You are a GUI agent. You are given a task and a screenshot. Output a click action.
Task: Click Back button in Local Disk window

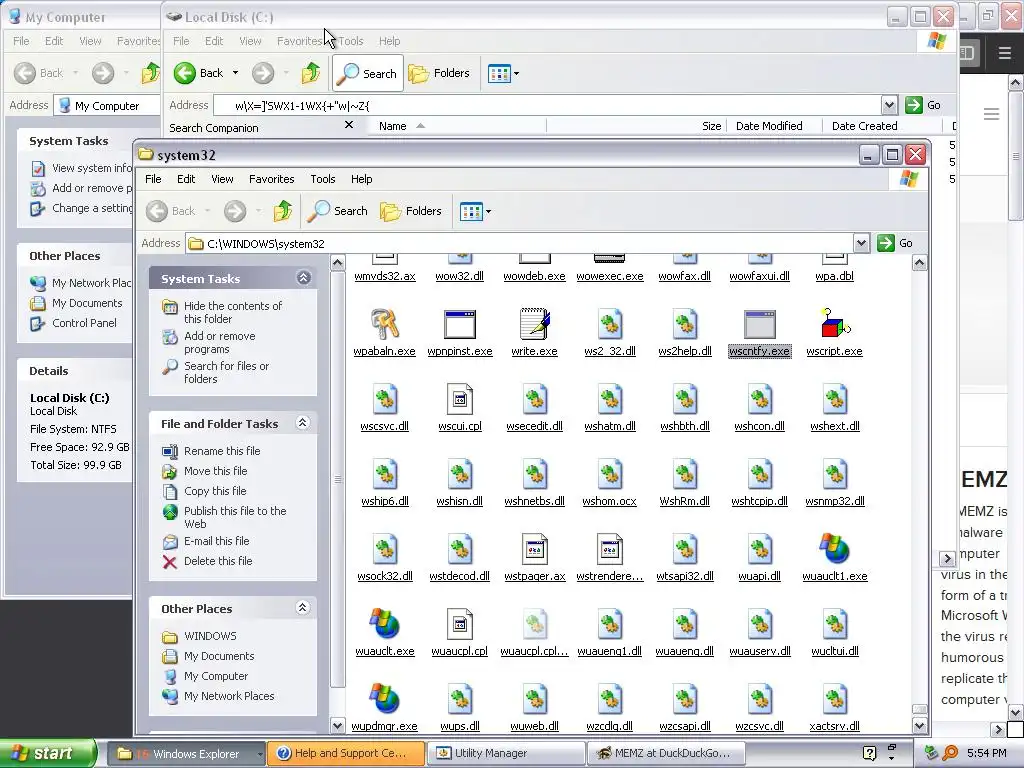(x=199, y=73)
